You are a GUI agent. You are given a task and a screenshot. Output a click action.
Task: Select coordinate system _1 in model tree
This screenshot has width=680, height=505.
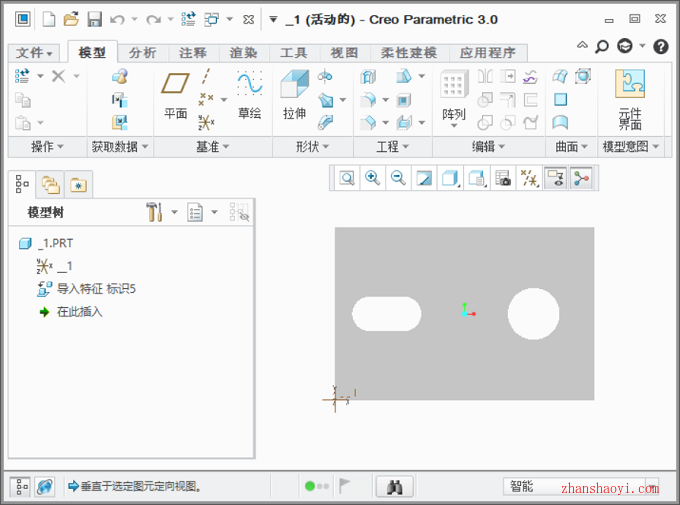(x=54, y=266)
